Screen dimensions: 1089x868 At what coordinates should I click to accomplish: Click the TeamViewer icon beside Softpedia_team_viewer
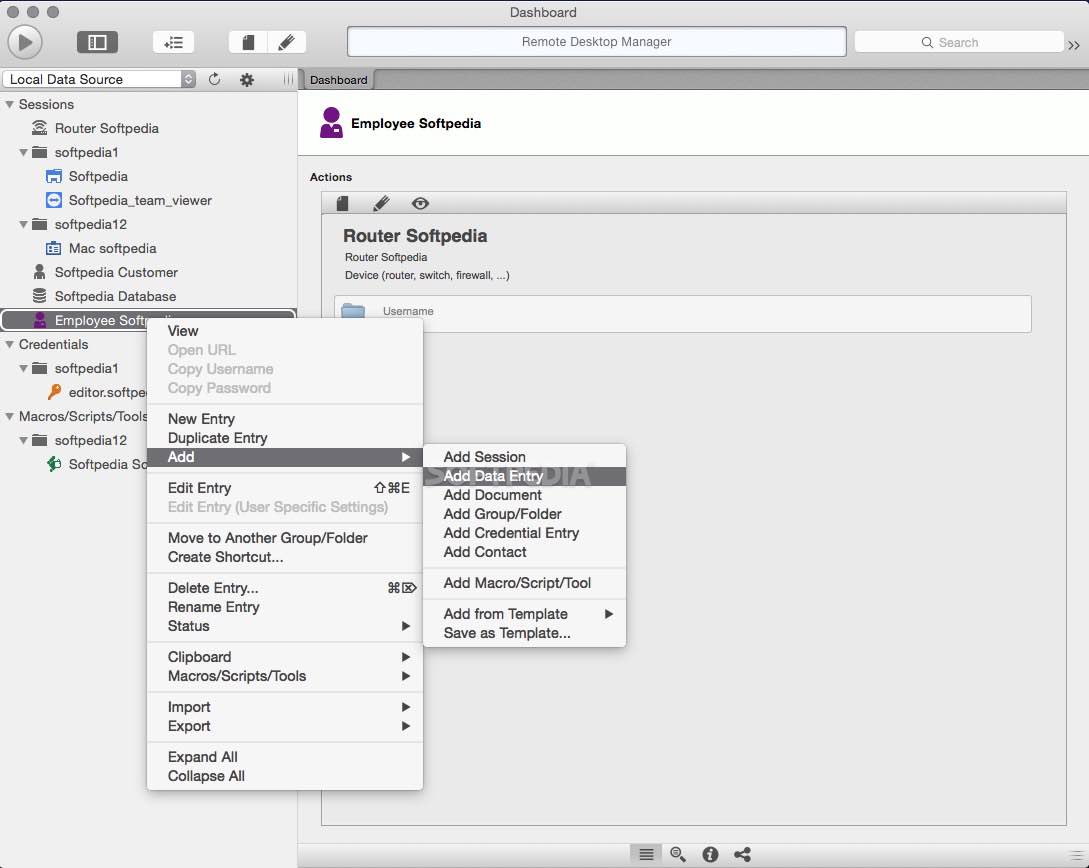click(x=53, y=200)
